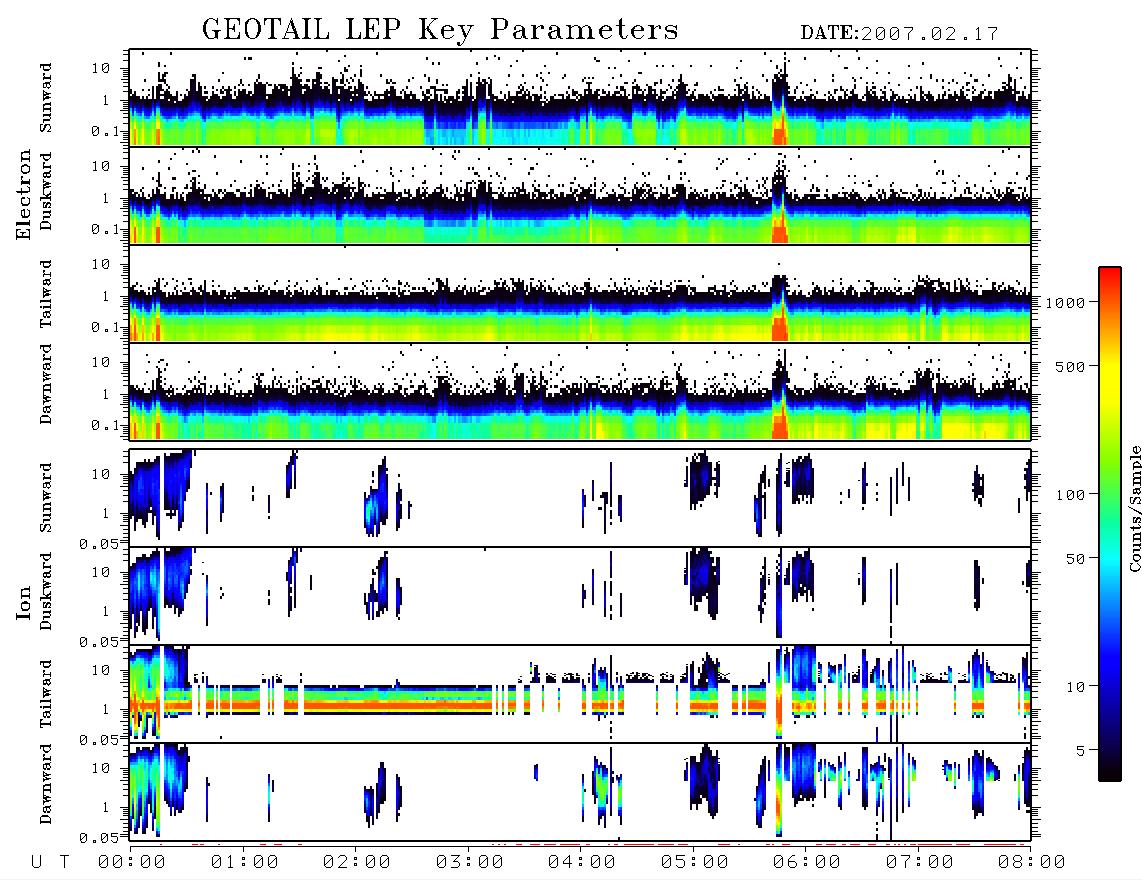Select the "DATE:2007.02.17" text
1142x880 pixels.
click(x=899, y=33)
